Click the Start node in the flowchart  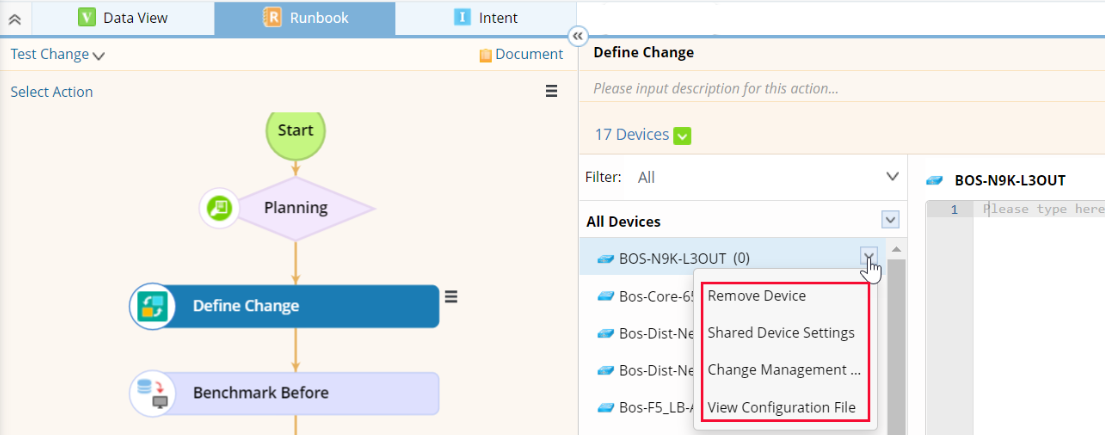[x=295, y=130]
